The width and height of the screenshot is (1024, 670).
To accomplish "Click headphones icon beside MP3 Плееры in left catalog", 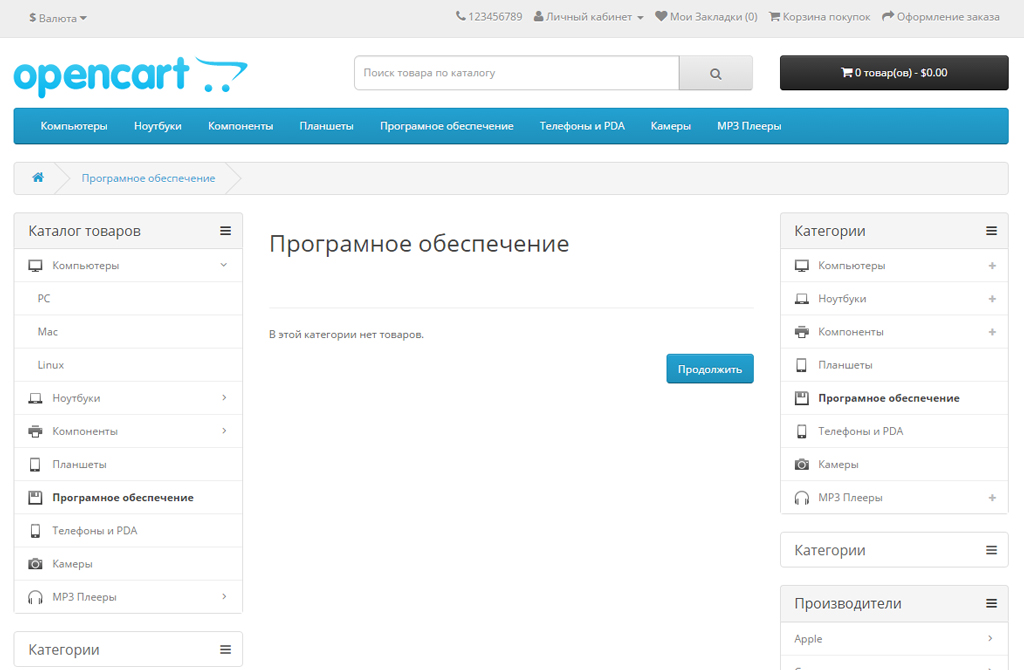I will 35,597.
